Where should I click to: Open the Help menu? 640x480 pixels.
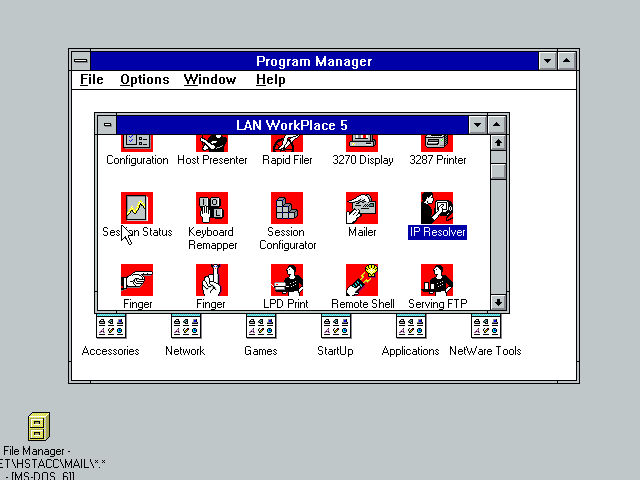[x=270, y=79]
